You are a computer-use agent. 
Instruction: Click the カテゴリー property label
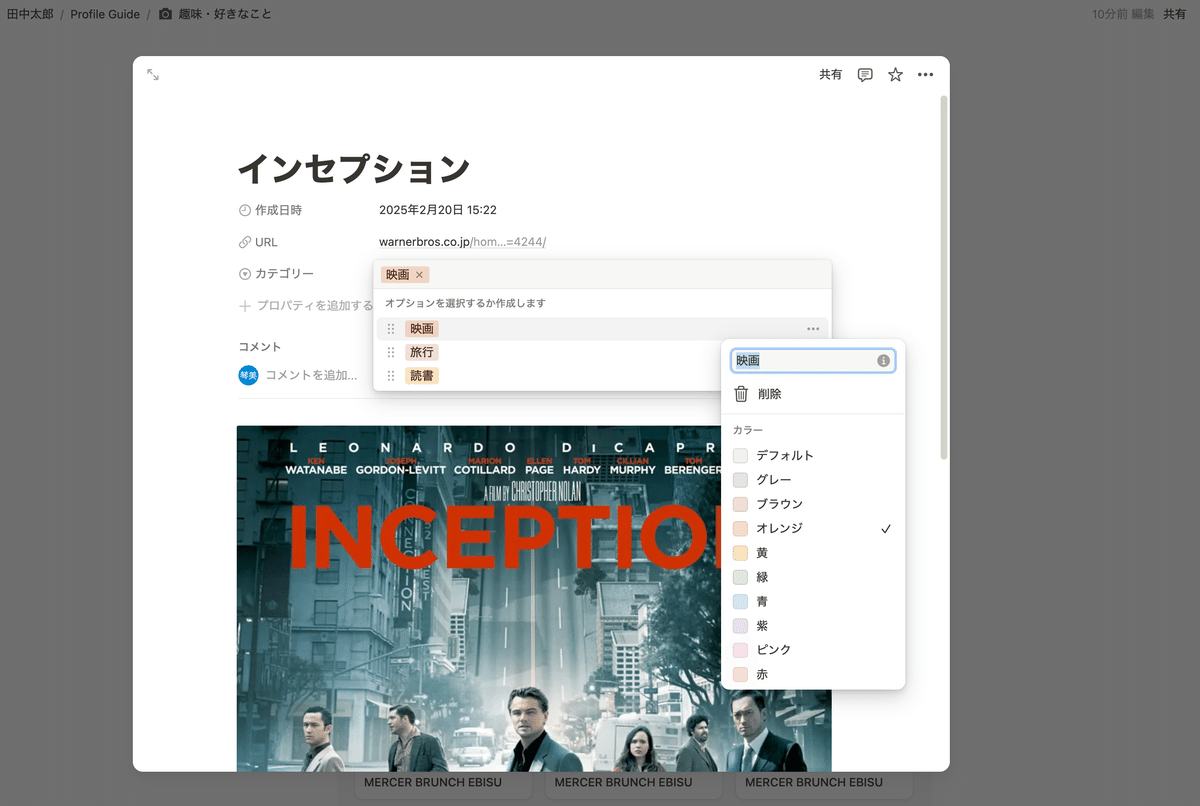pyautogui.click(x=284, y=274)
